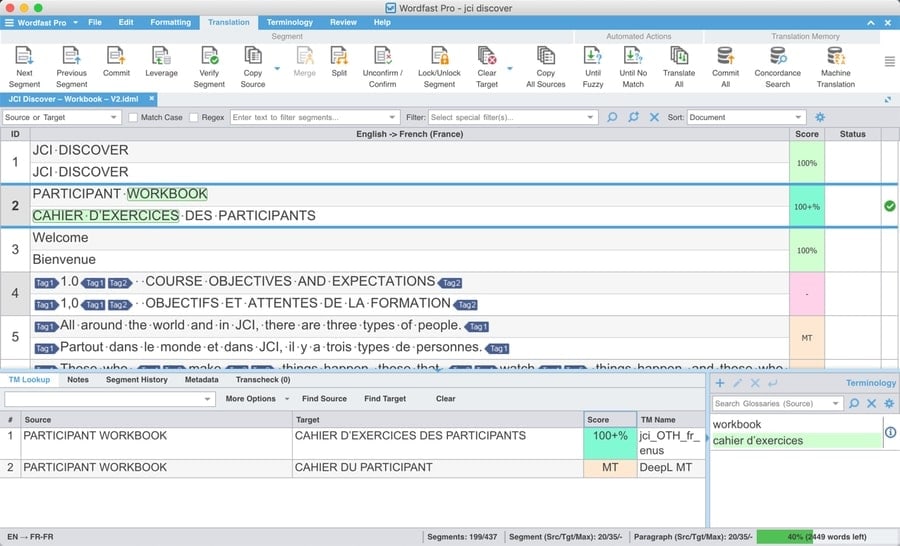
Task: Click the Split segment icon
Action: coord(339,56)
